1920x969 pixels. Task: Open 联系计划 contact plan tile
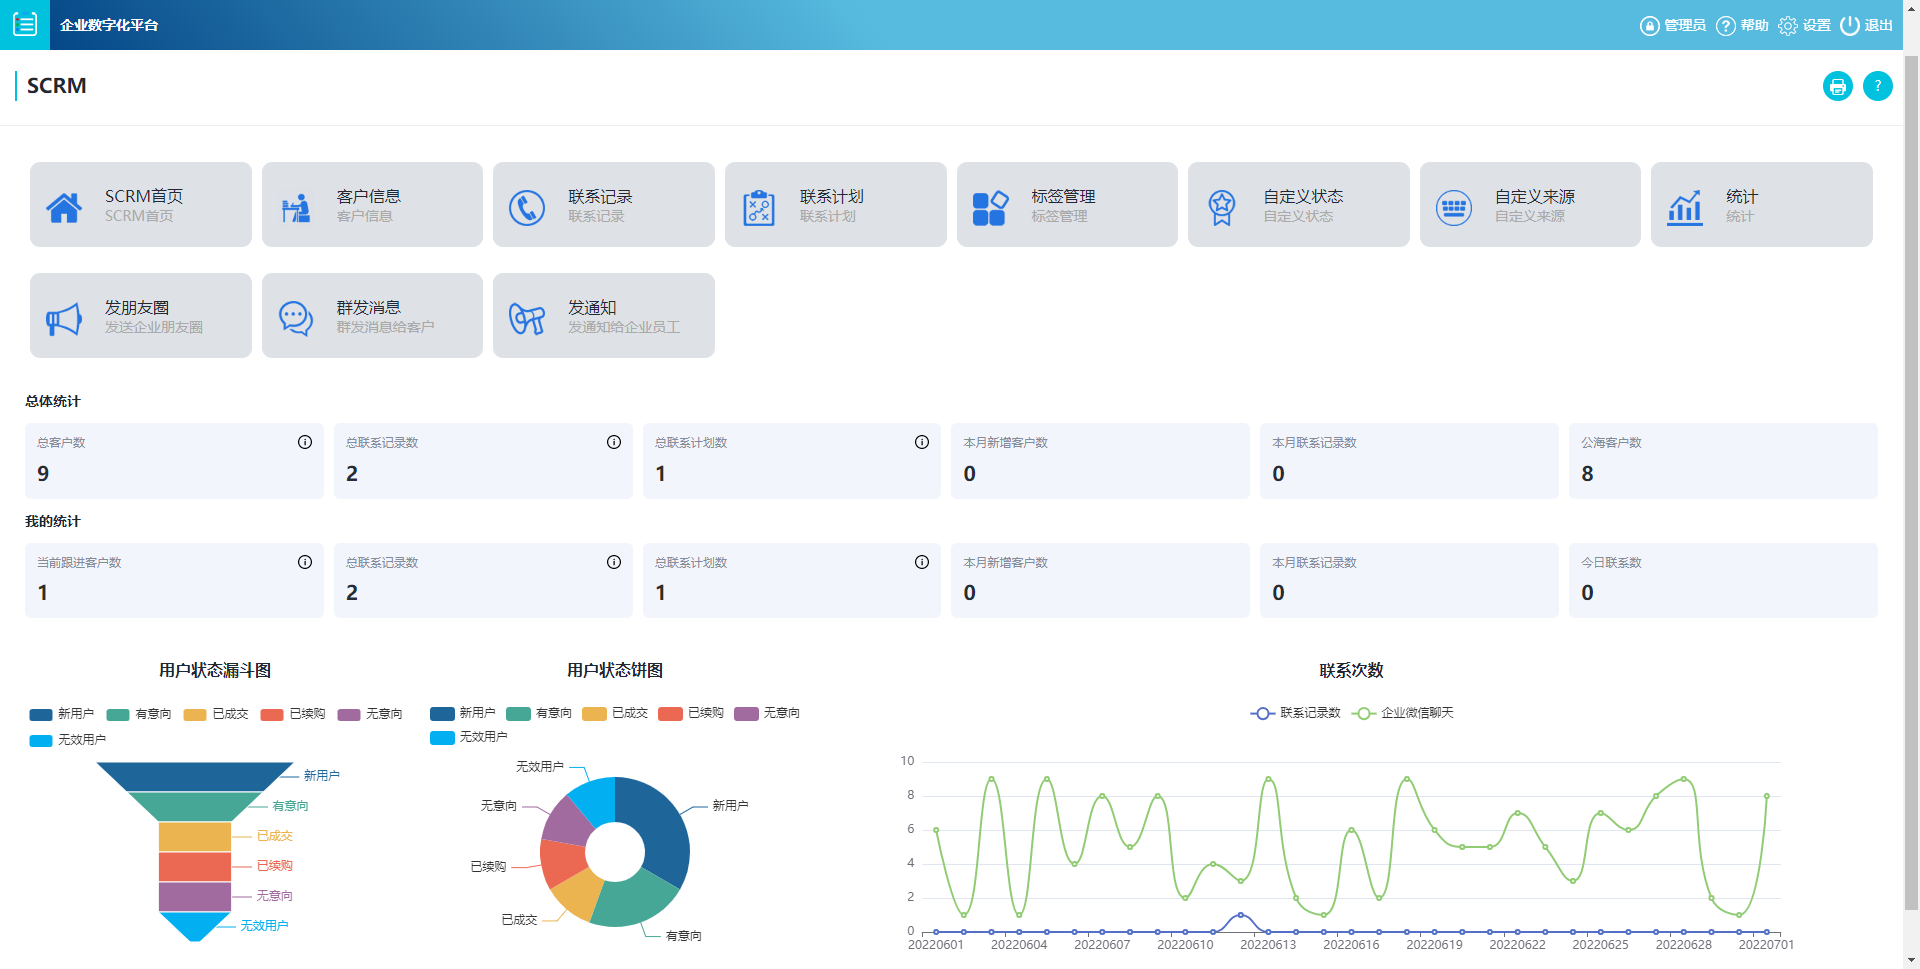[836, 205]
